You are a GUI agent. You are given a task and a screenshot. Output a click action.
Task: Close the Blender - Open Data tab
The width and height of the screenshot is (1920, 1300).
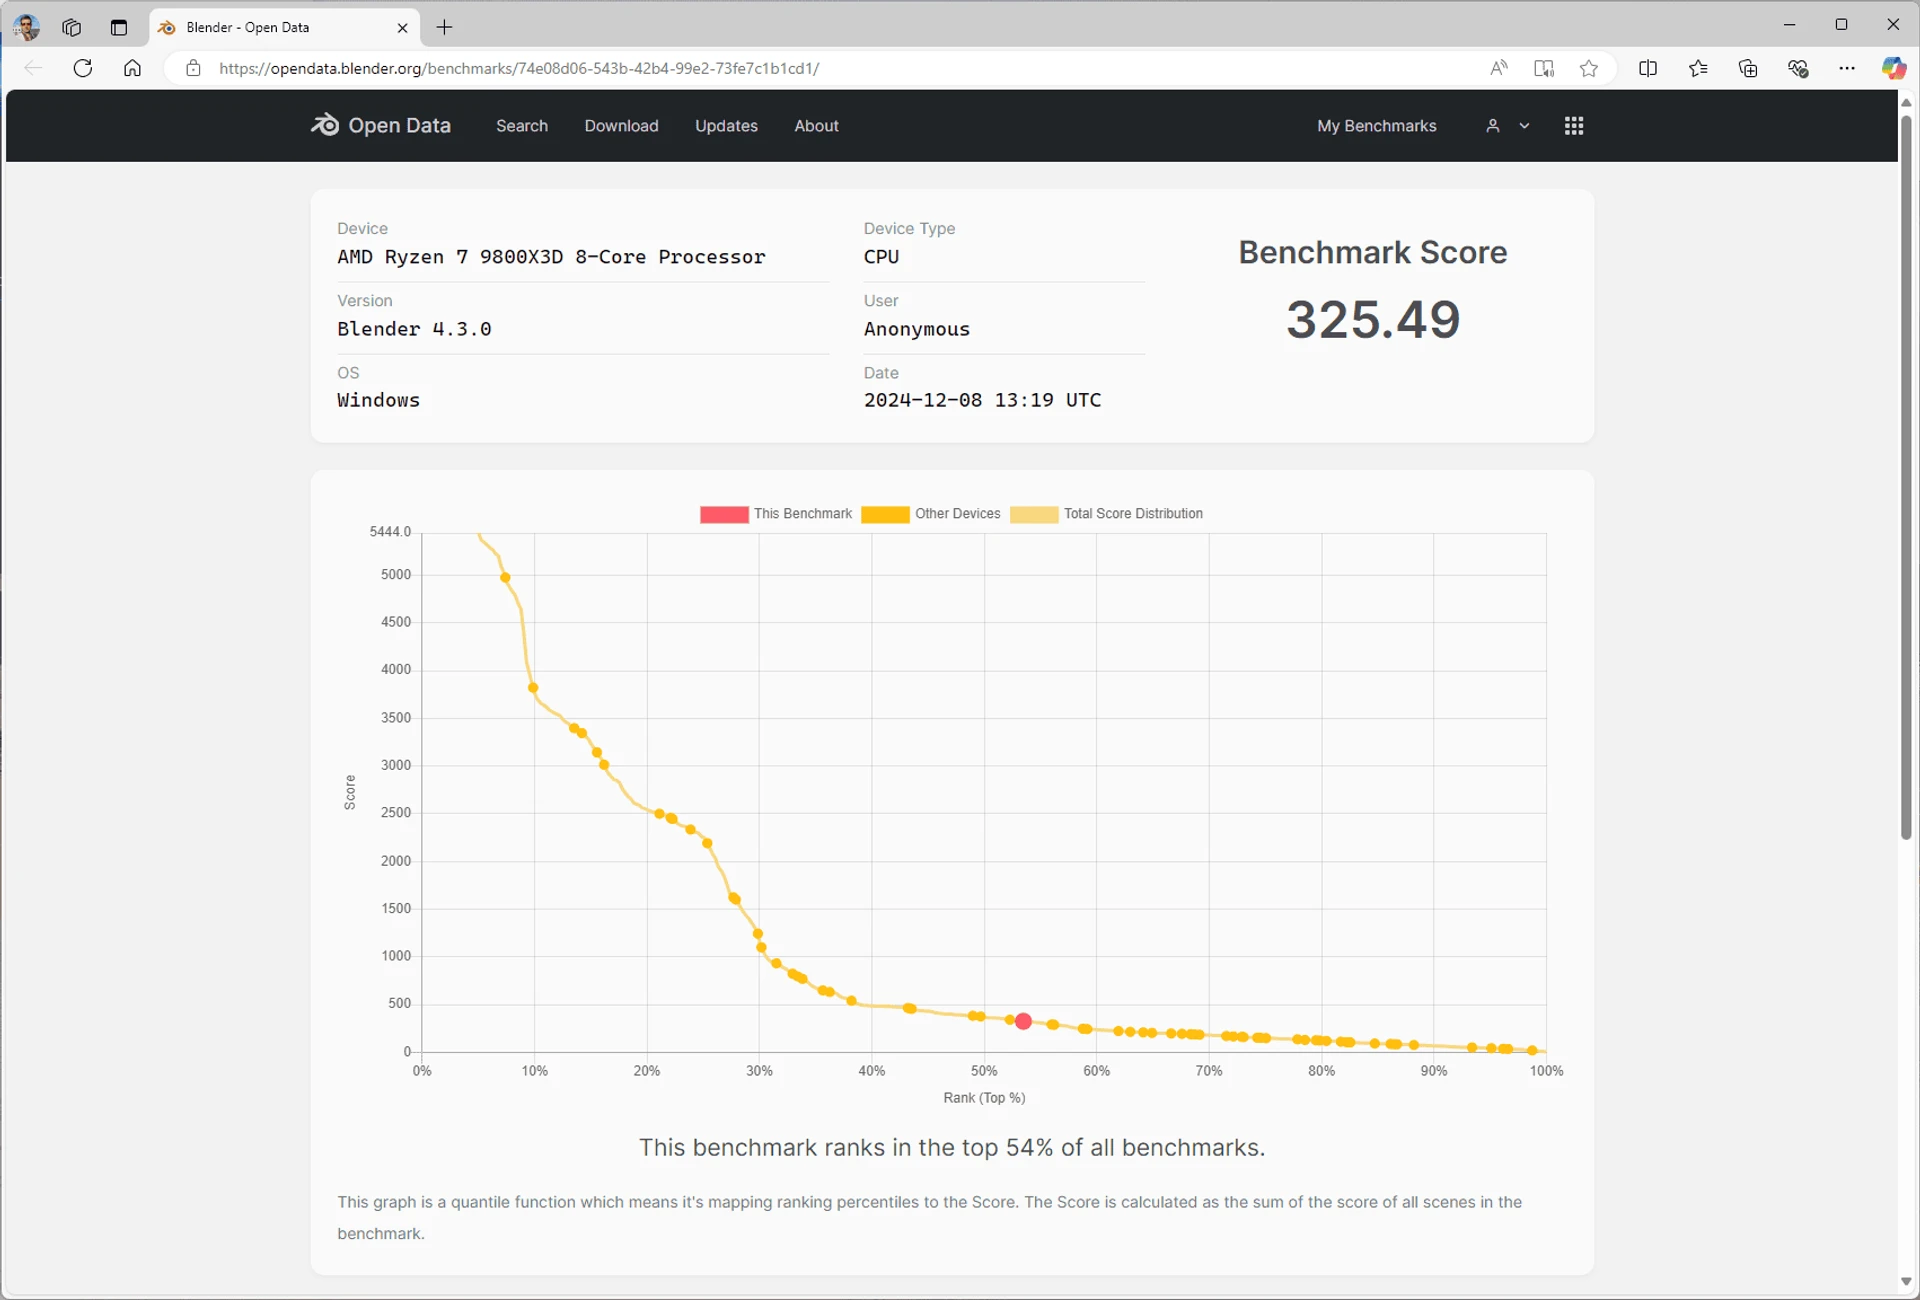(402, 28)
